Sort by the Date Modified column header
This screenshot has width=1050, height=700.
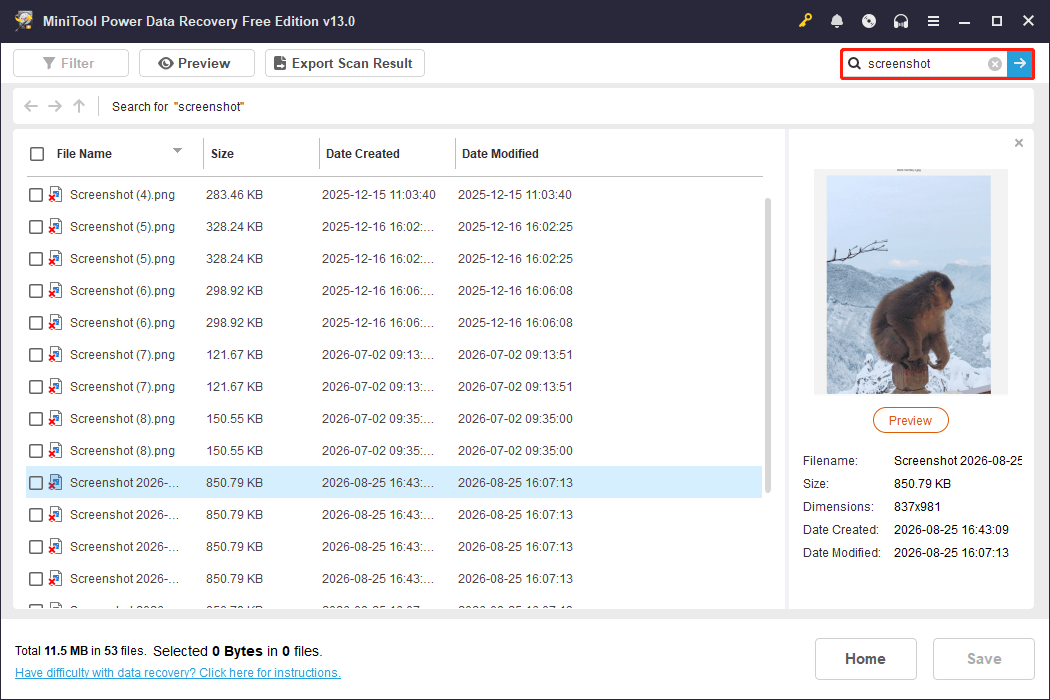click(500, 154)
